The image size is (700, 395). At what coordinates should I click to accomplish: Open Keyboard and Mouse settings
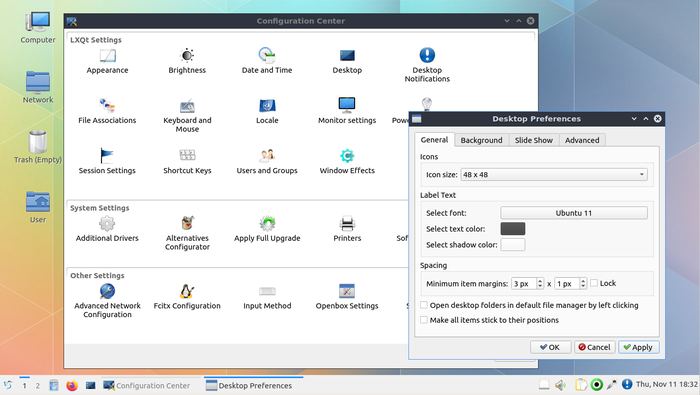coord(187,106)
